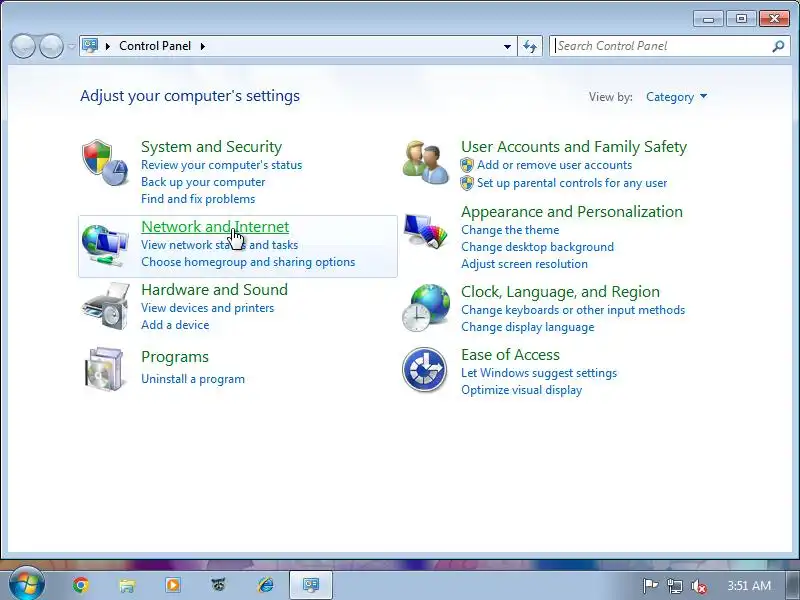Screen dimensions: 800x600
Task: Go back with the Back arrow button
Action: tap(23, 46)
